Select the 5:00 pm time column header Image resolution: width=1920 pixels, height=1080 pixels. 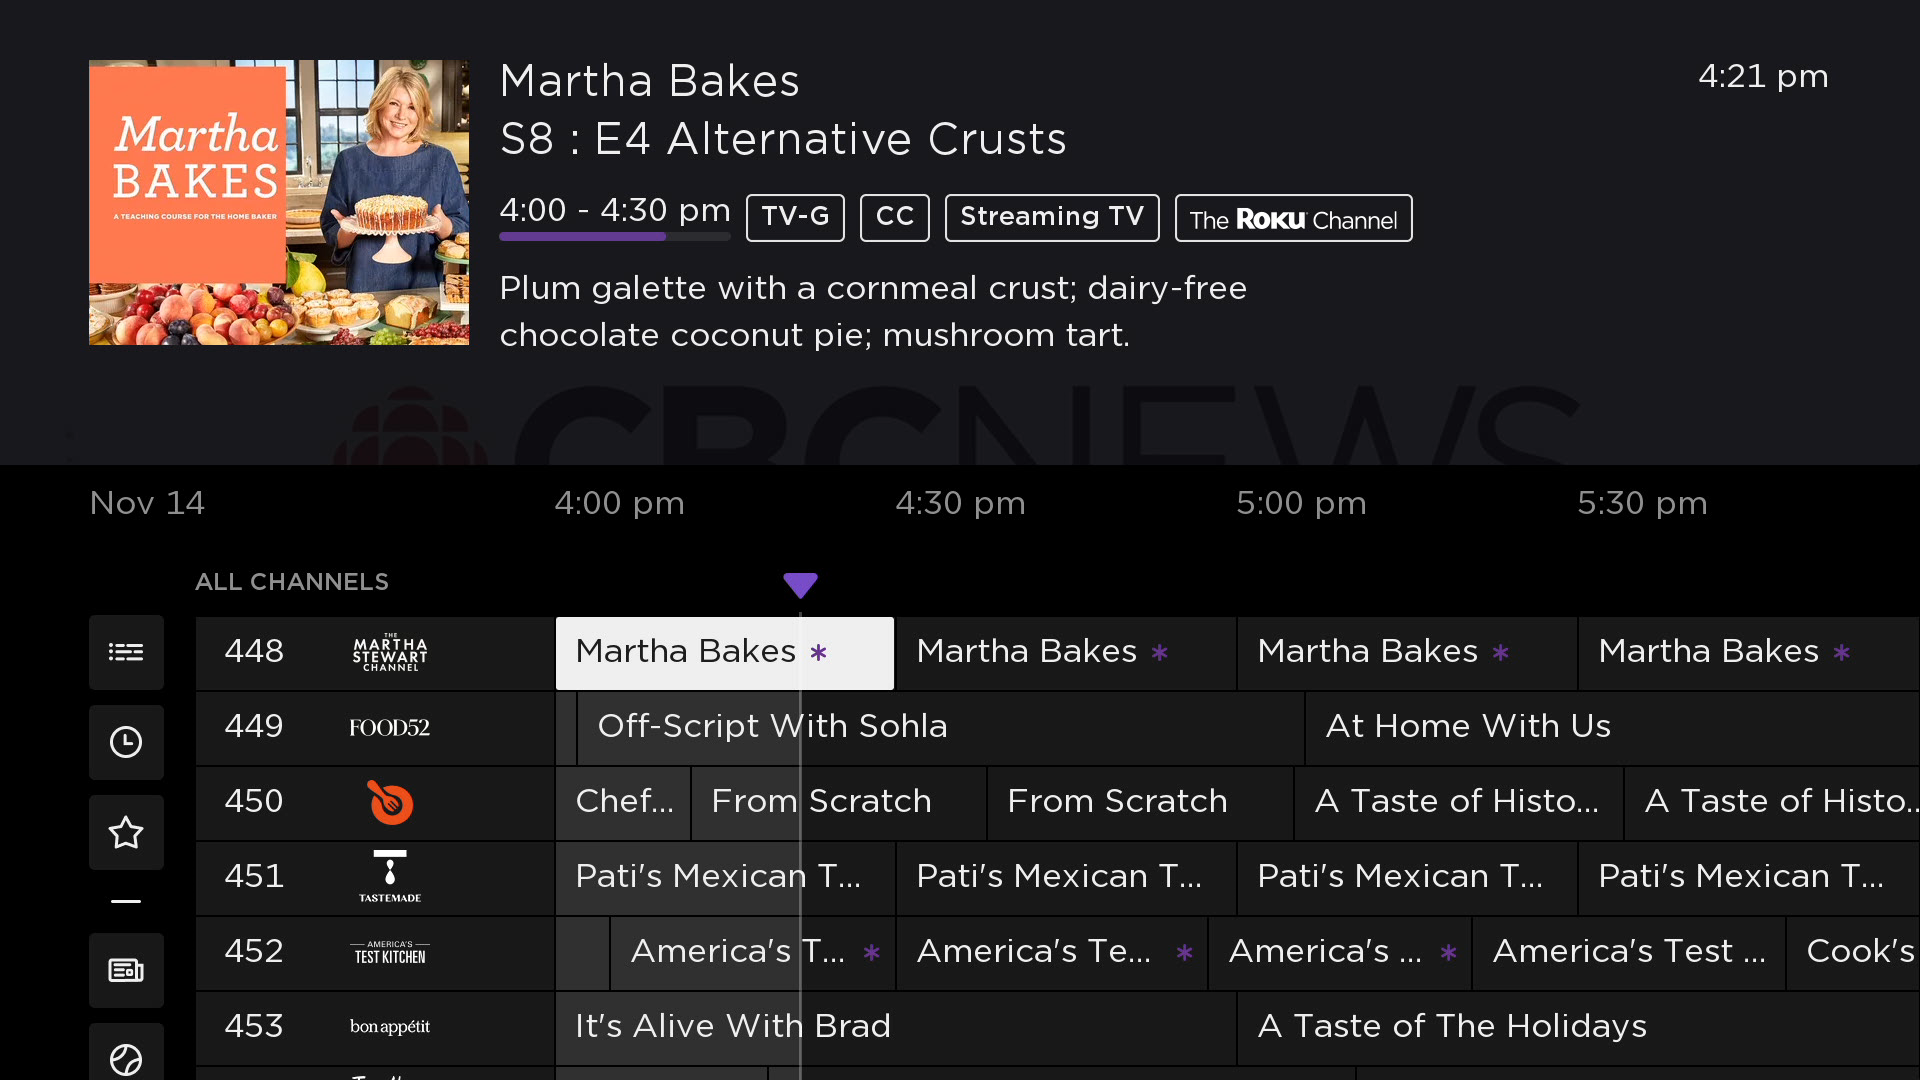coord(1301,503)
